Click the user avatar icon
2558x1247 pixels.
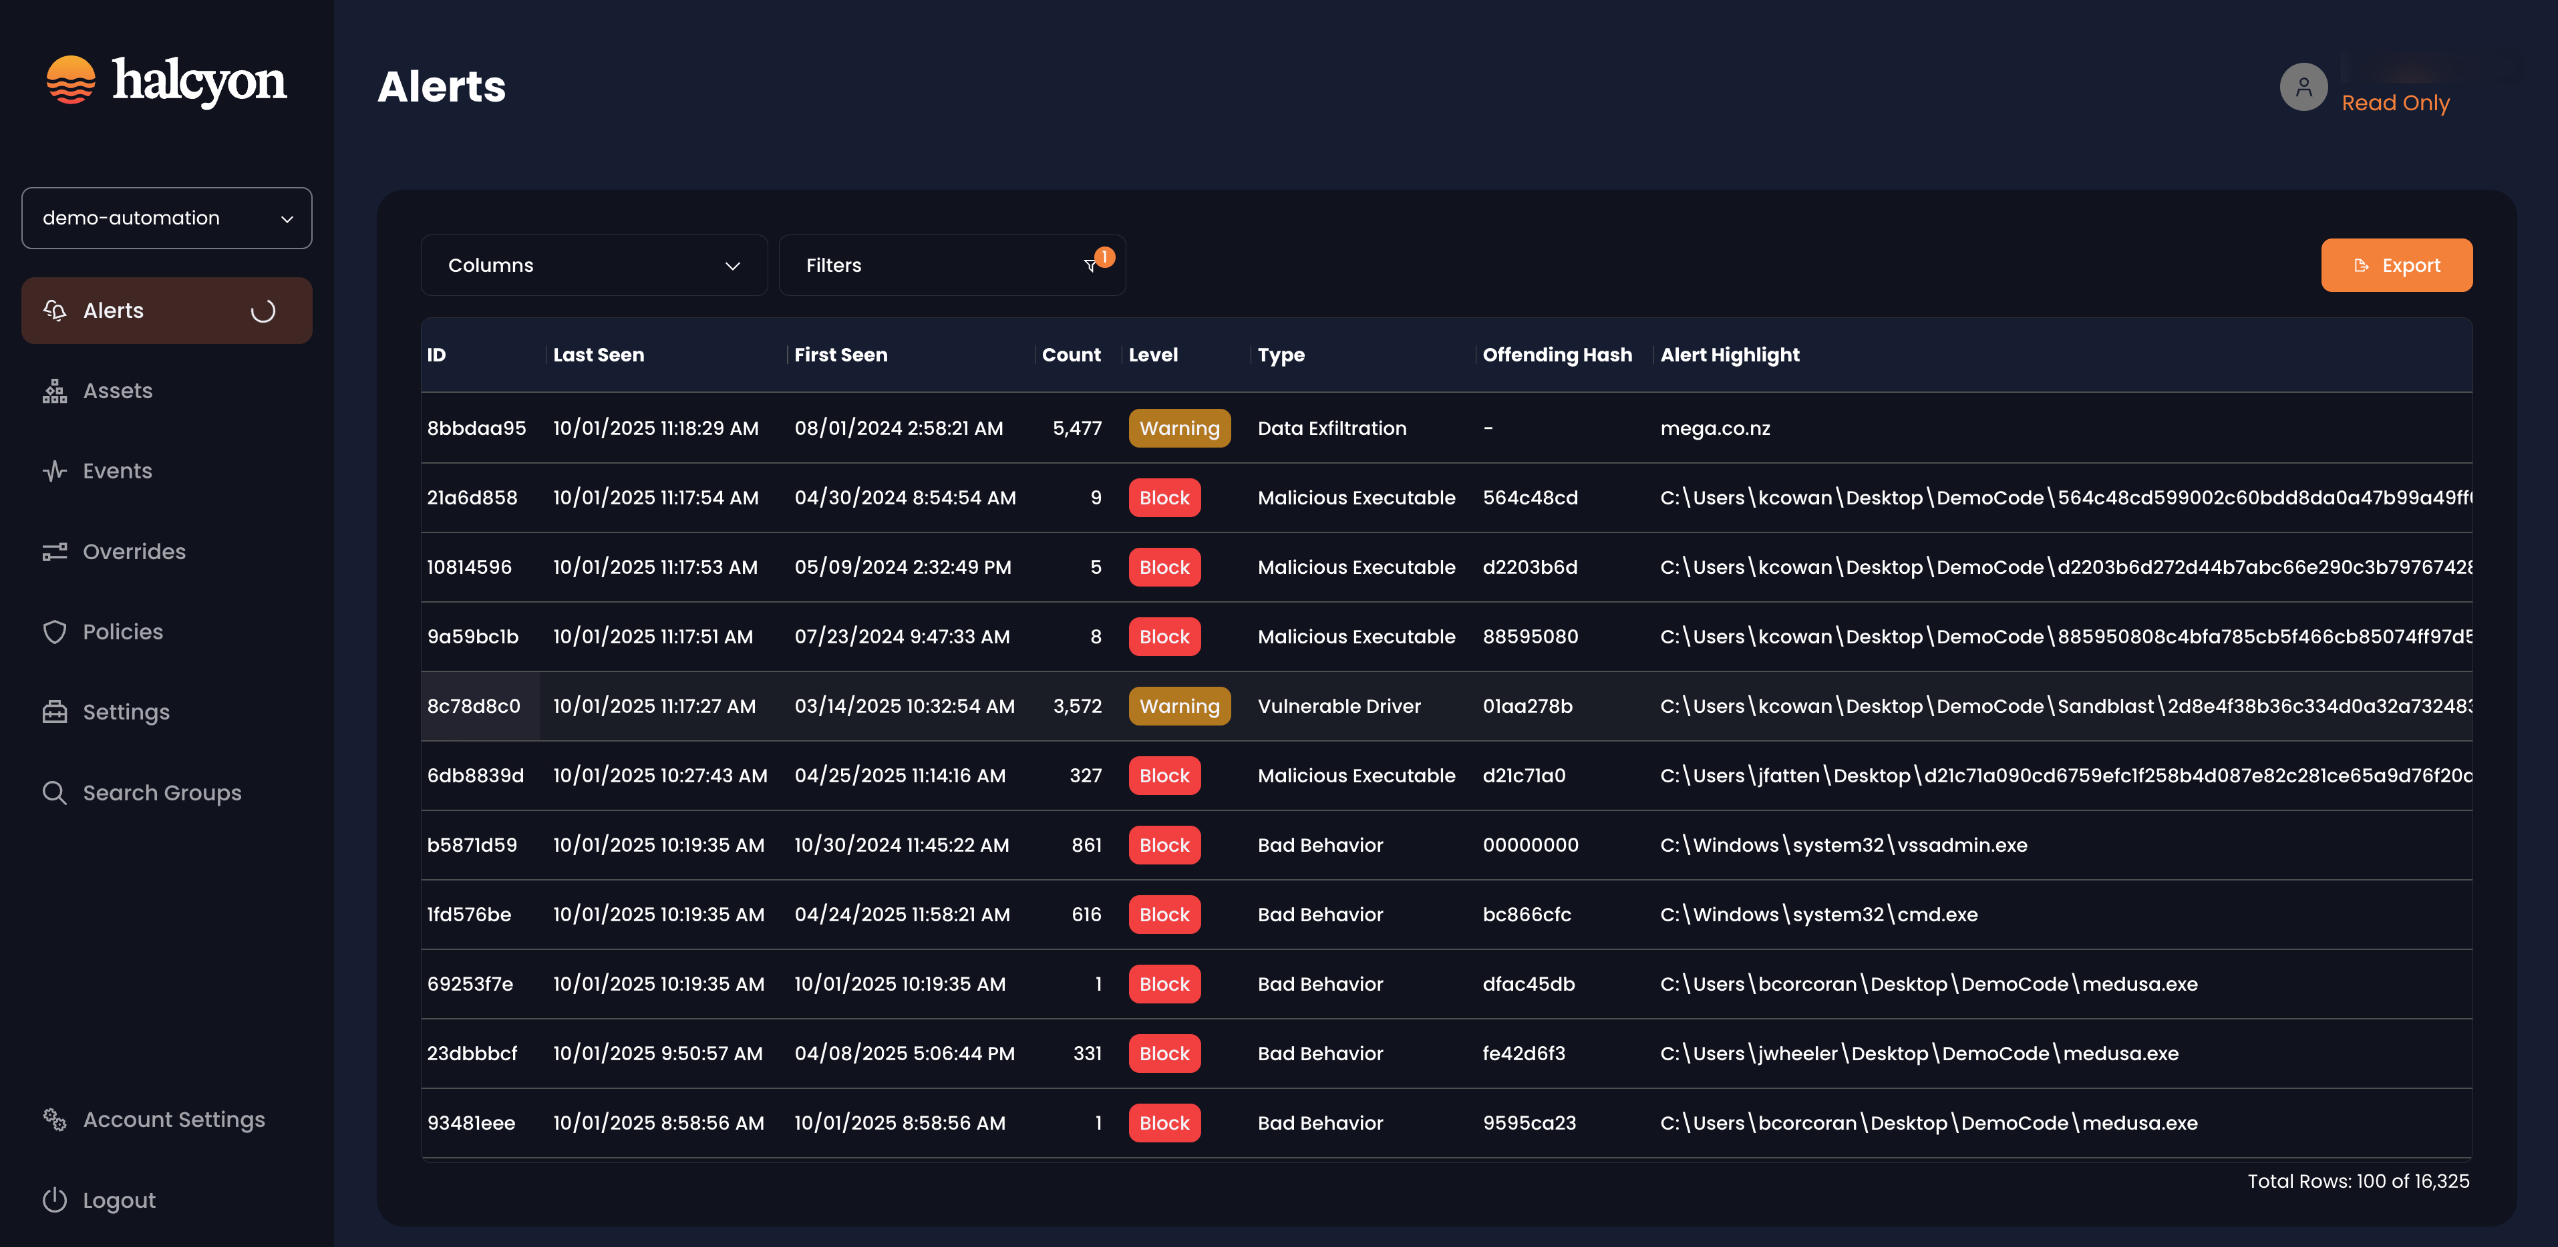[2303, 87]
